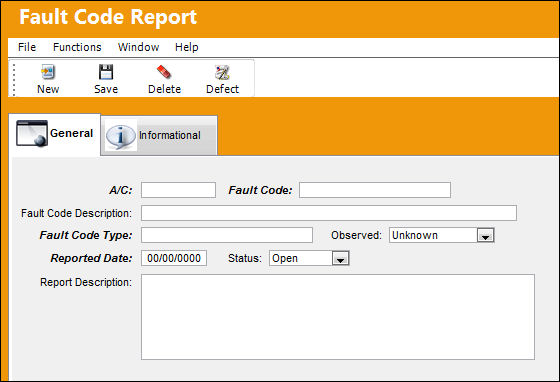The height and width of the screenshot is (382, 560).
Task: Click the Delete eraser icon
Action: [x=164, y=72]
